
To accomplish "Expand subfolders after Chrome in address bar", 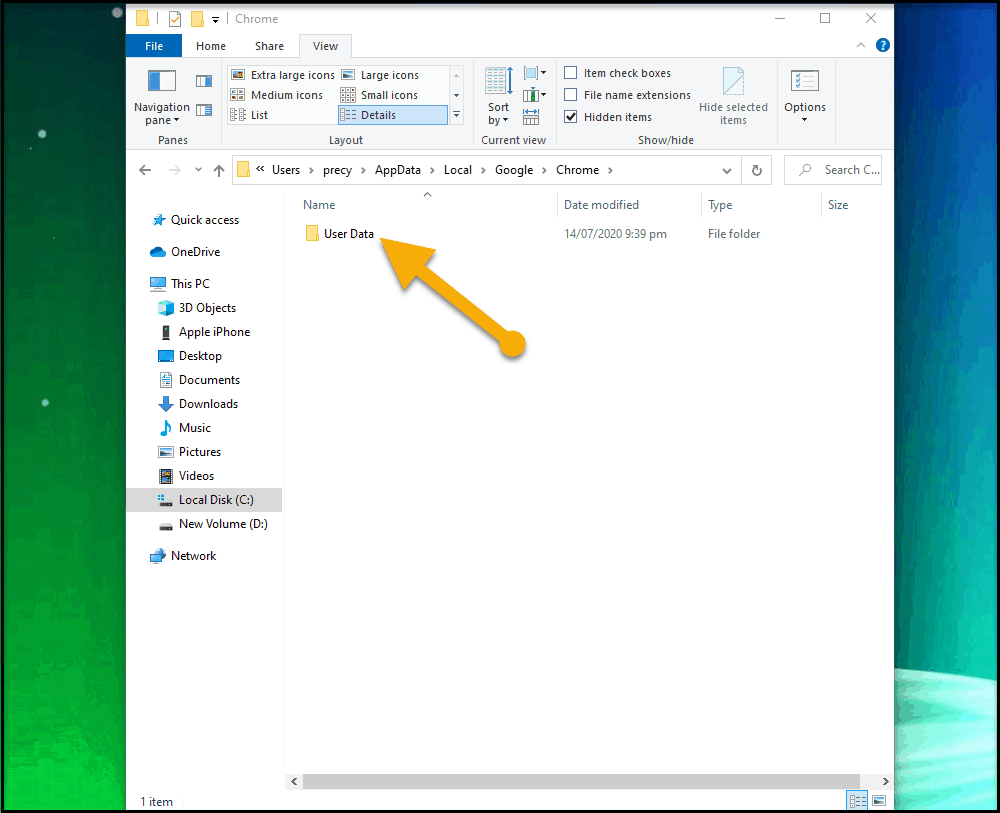I will point(610,170).
